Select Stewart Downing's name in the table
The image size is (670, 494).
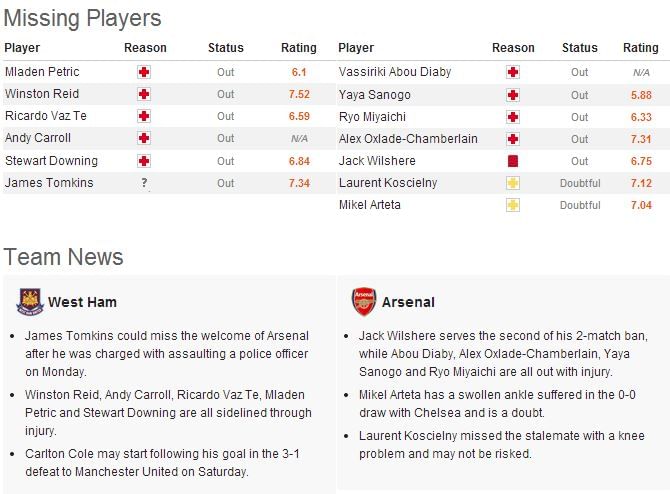click(x=51, y=161)
